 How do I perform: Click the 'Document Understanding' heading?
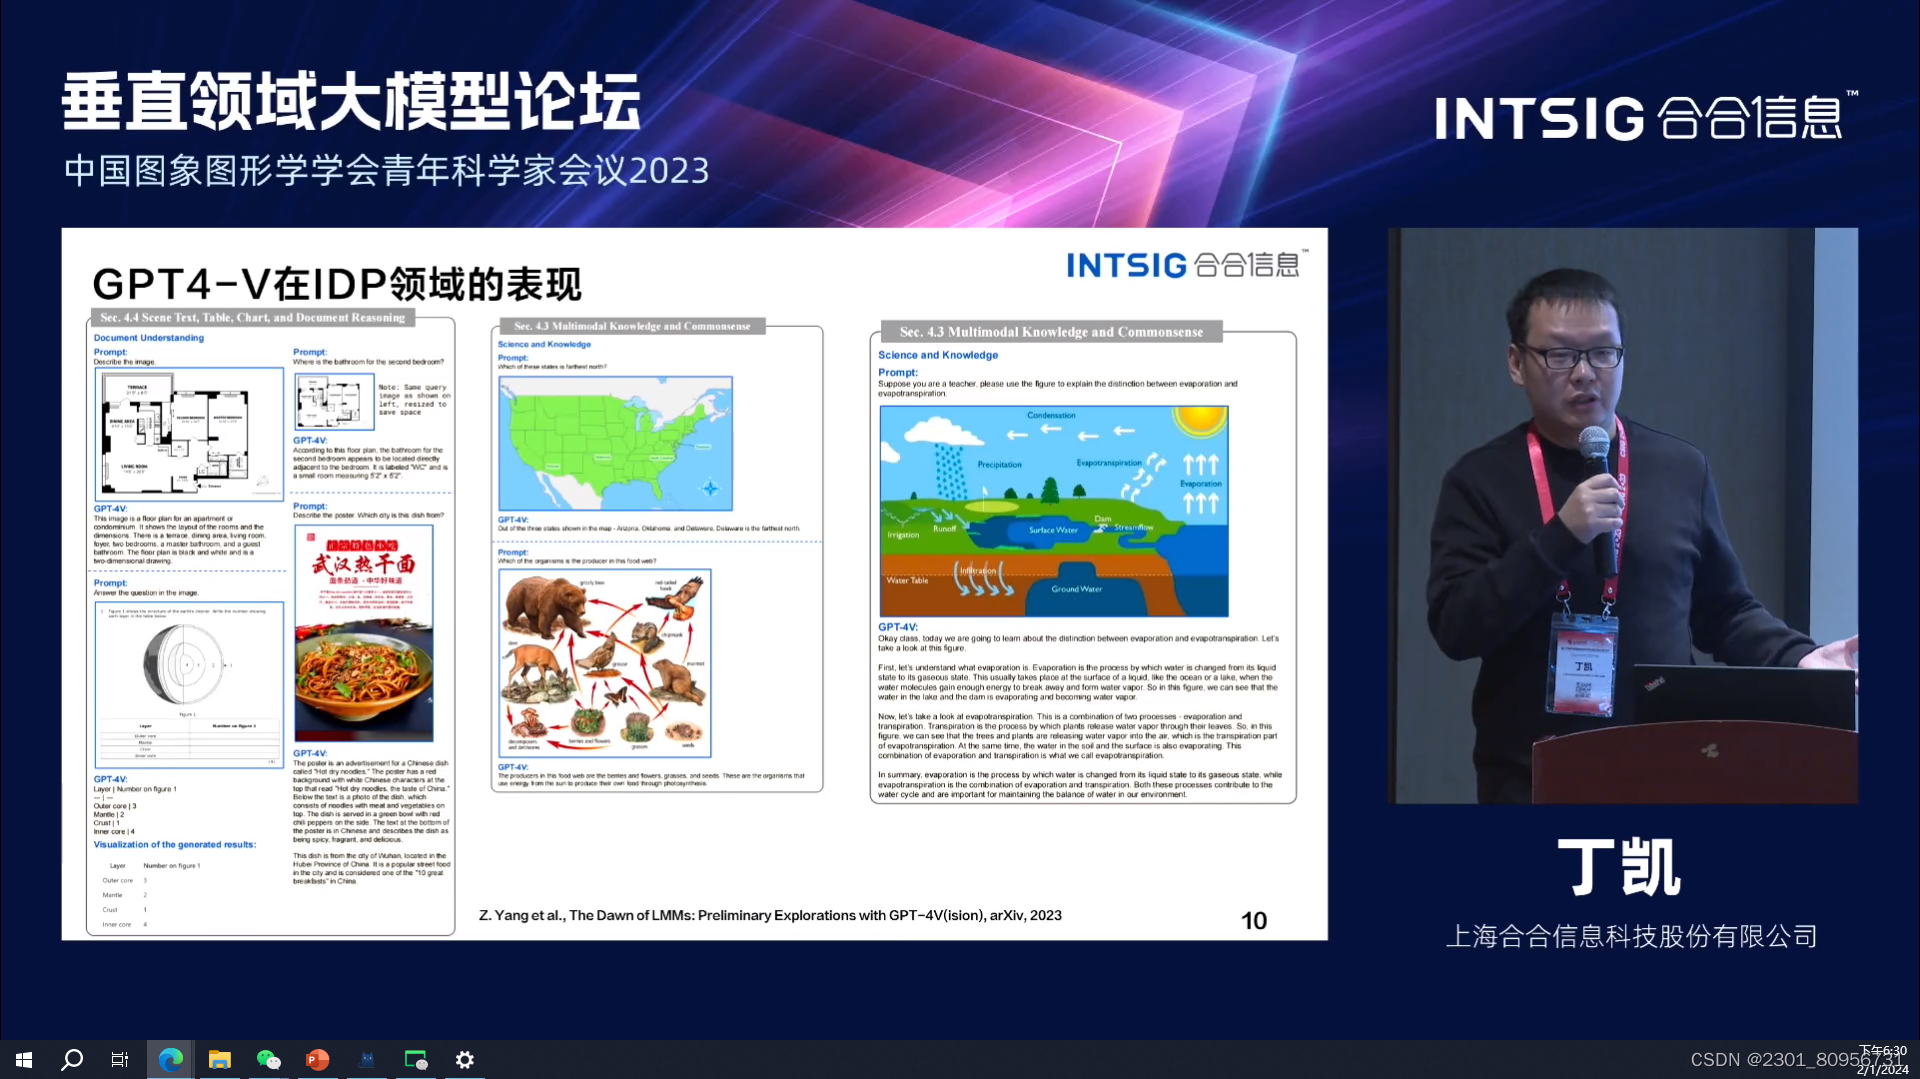tap(149, 338)
